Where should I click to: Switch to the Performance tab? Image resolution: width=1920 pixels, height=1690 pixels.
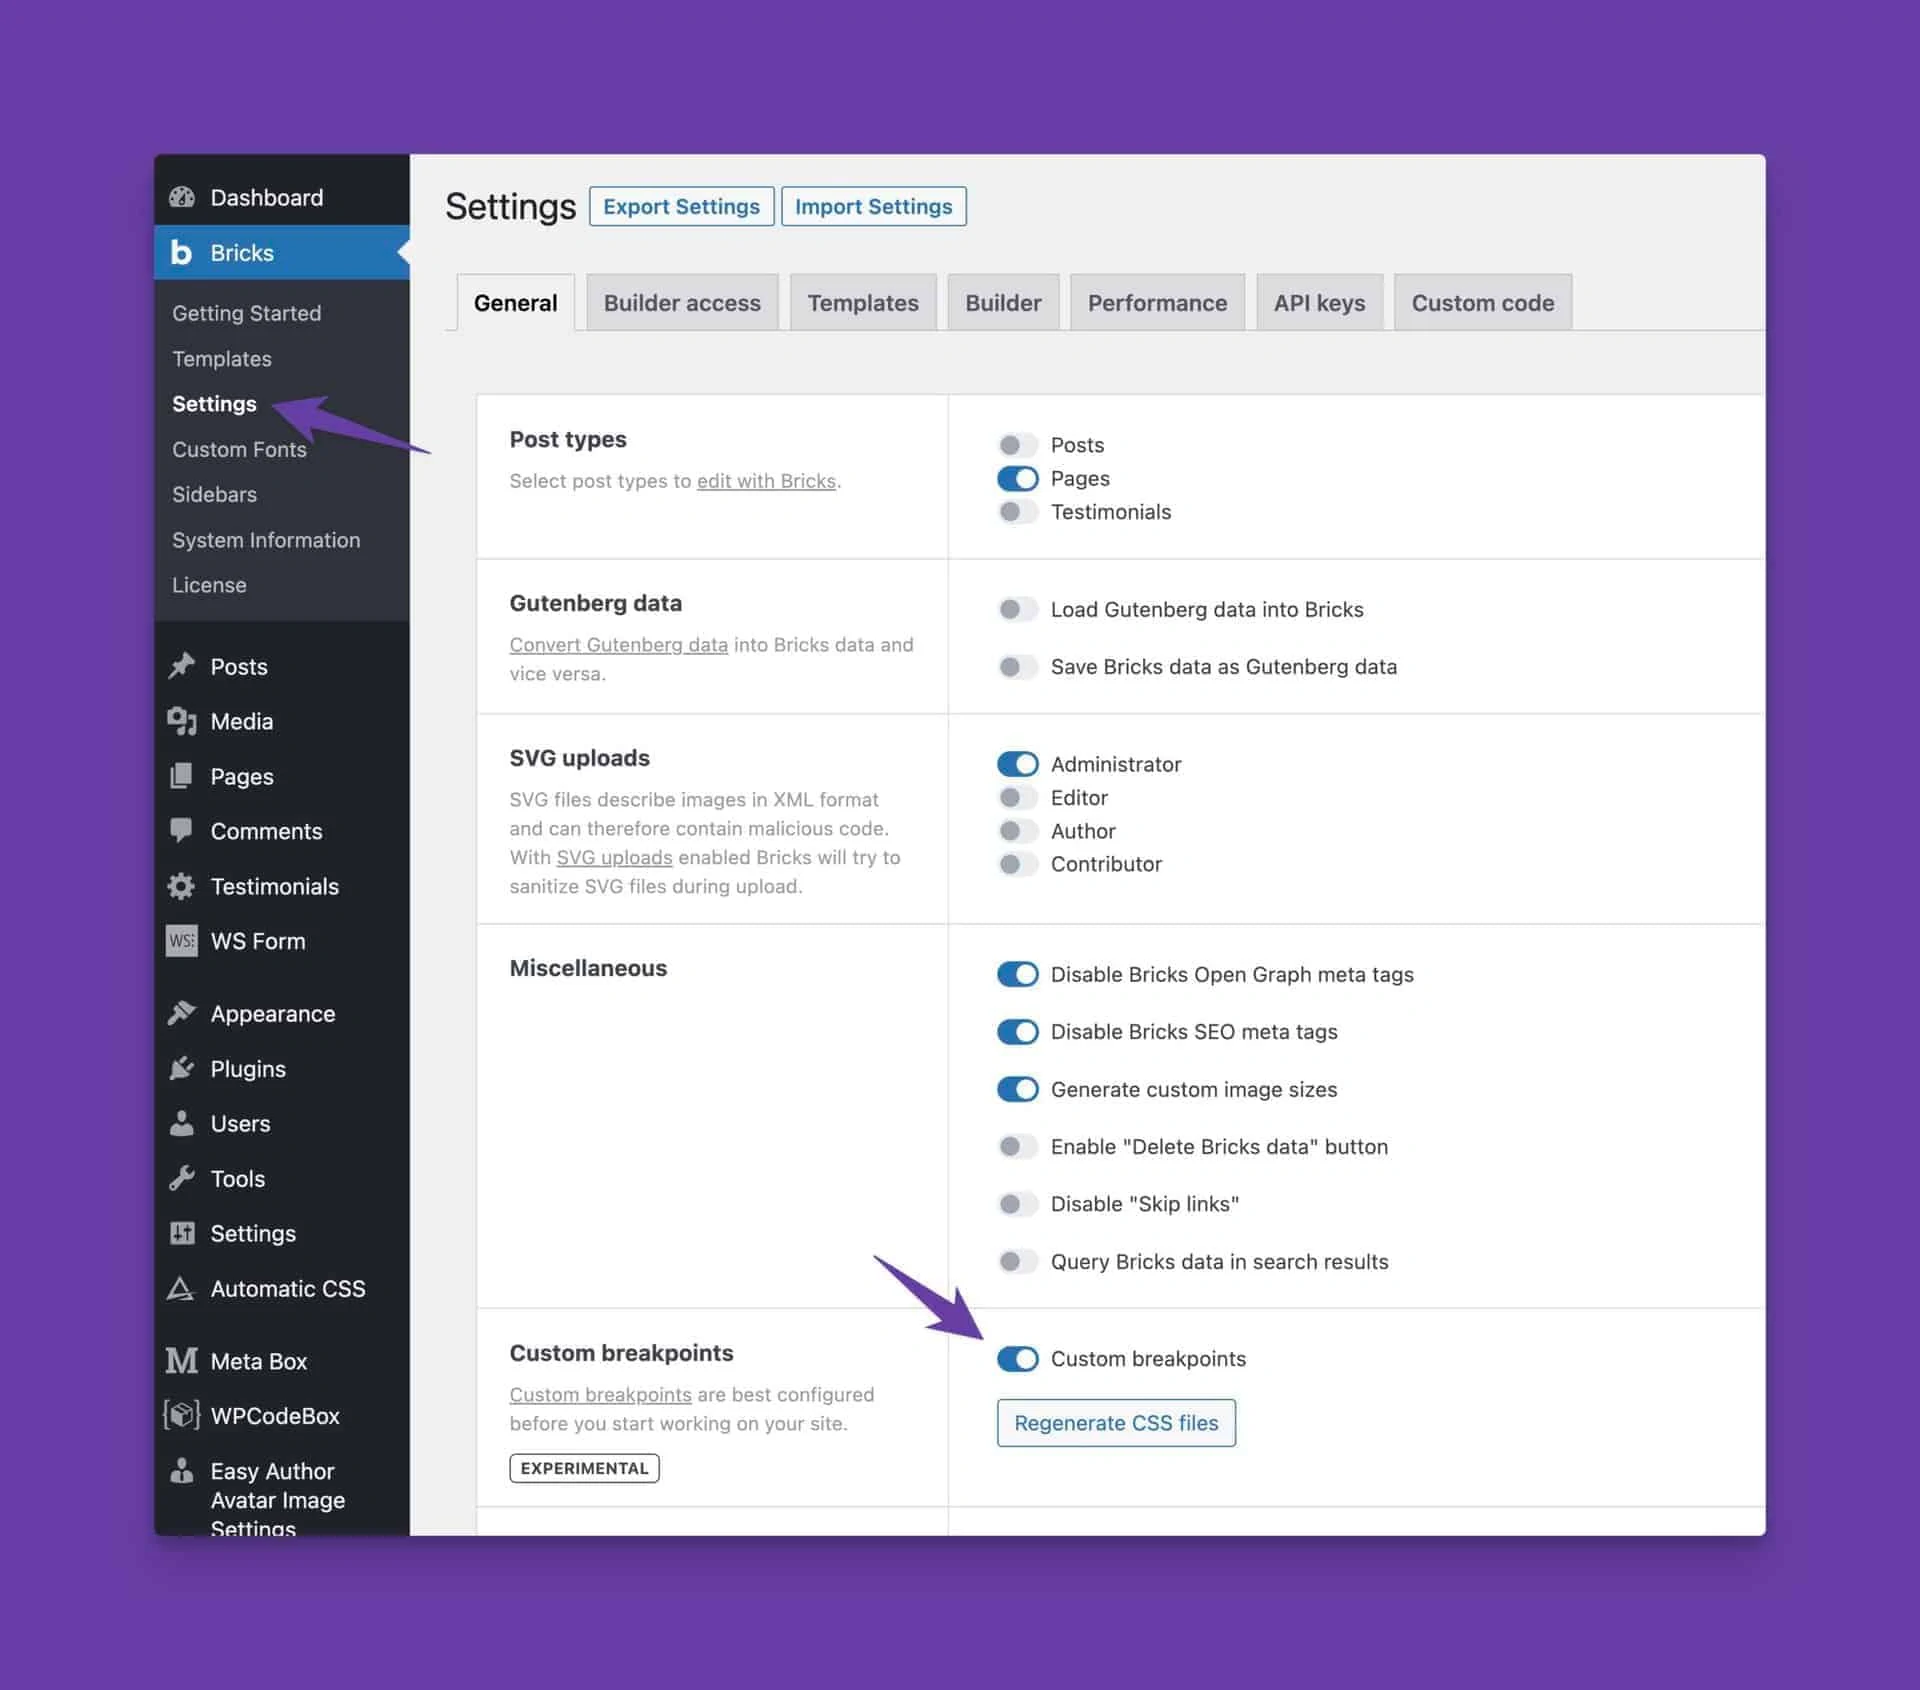(1156, 303)
